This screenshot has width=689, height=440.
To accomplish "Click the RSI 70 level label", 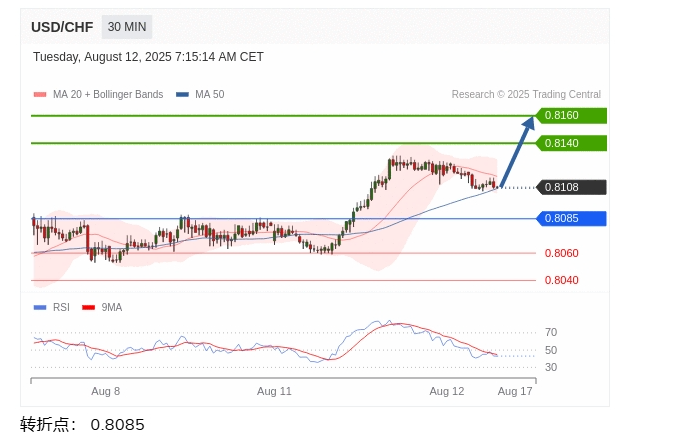I will 551,332.
